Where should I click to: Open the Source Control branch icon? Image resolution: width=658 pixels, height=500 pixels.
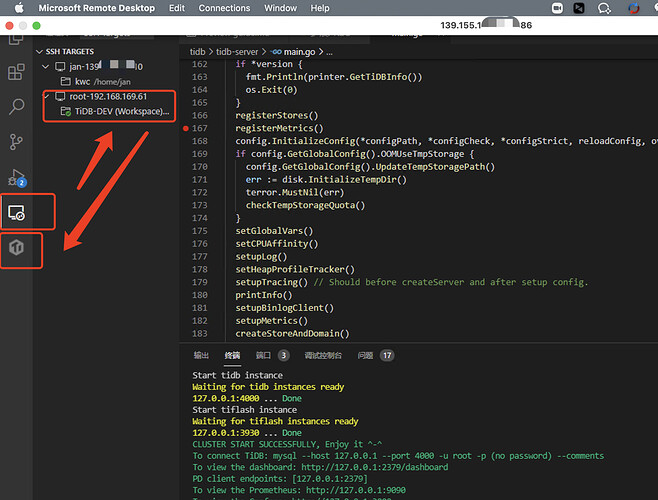16,142
